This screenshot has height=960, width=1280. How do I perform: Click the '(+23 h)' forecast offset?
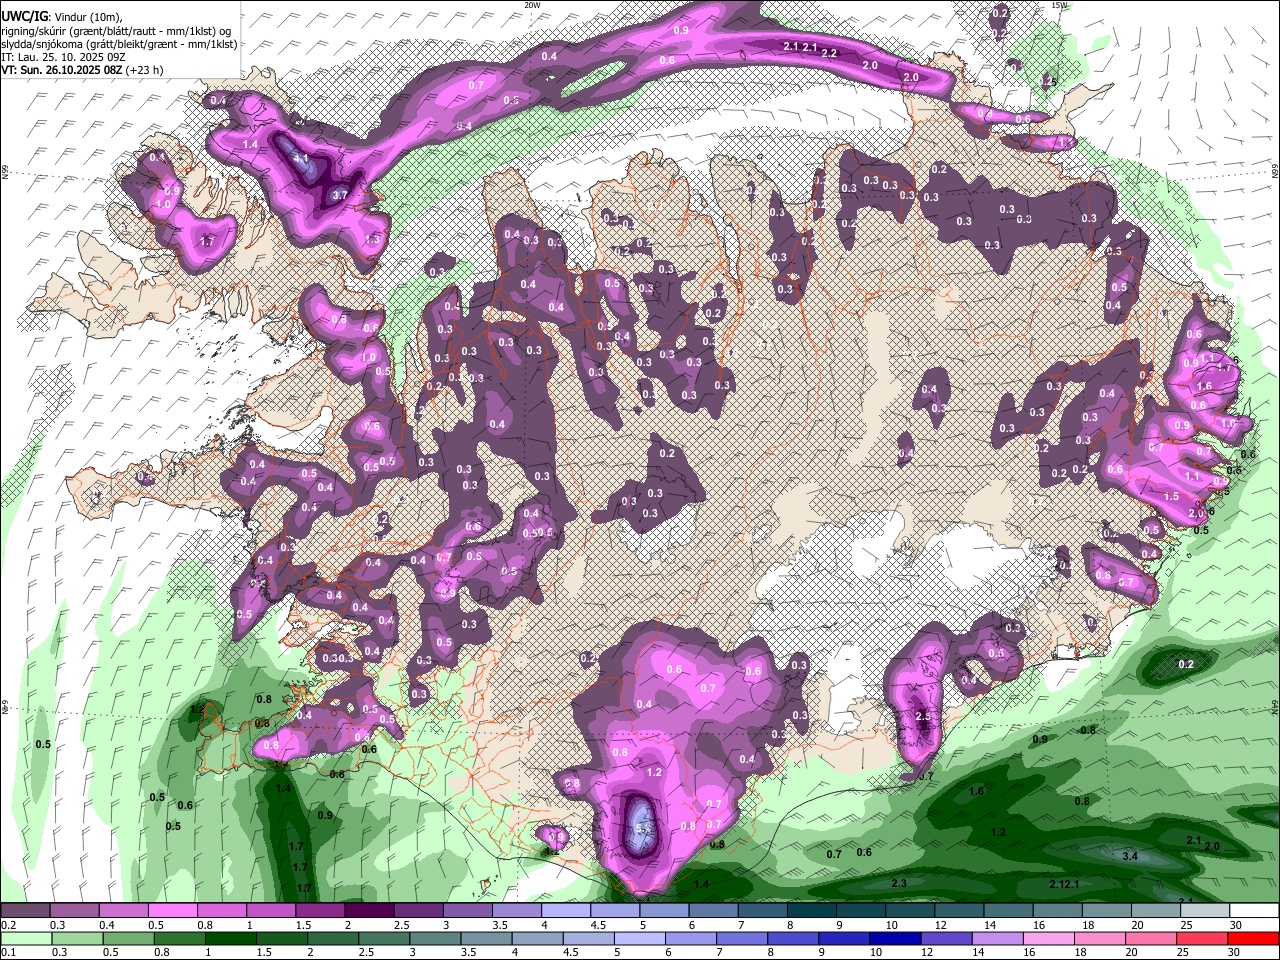pyautogui.click(x=146, y=71)
